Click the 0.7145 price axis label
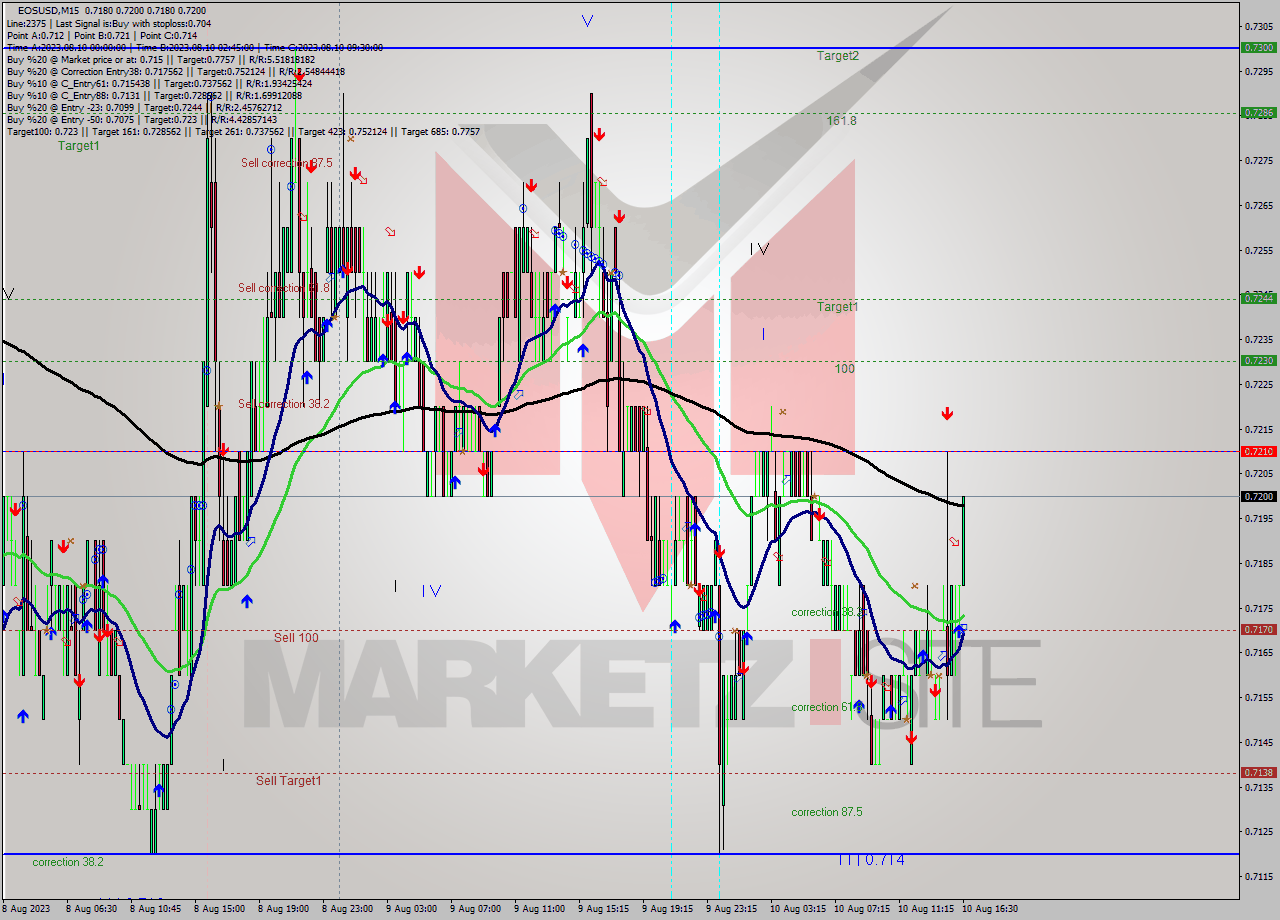 point(1257,743)
